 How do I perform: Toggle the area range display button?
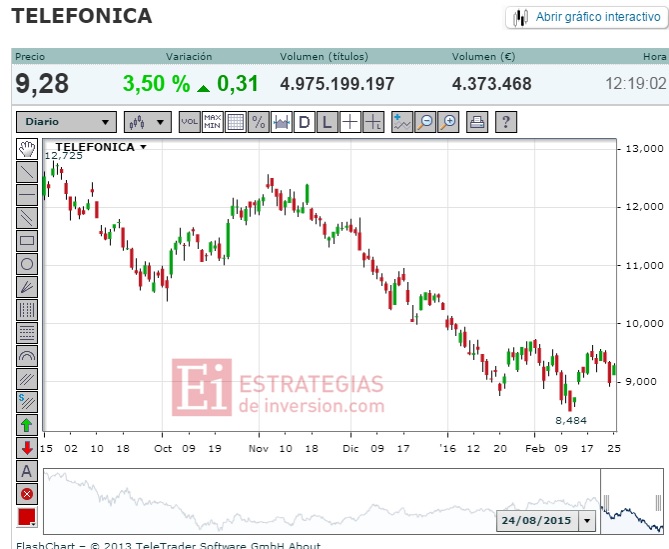[282, 122]
